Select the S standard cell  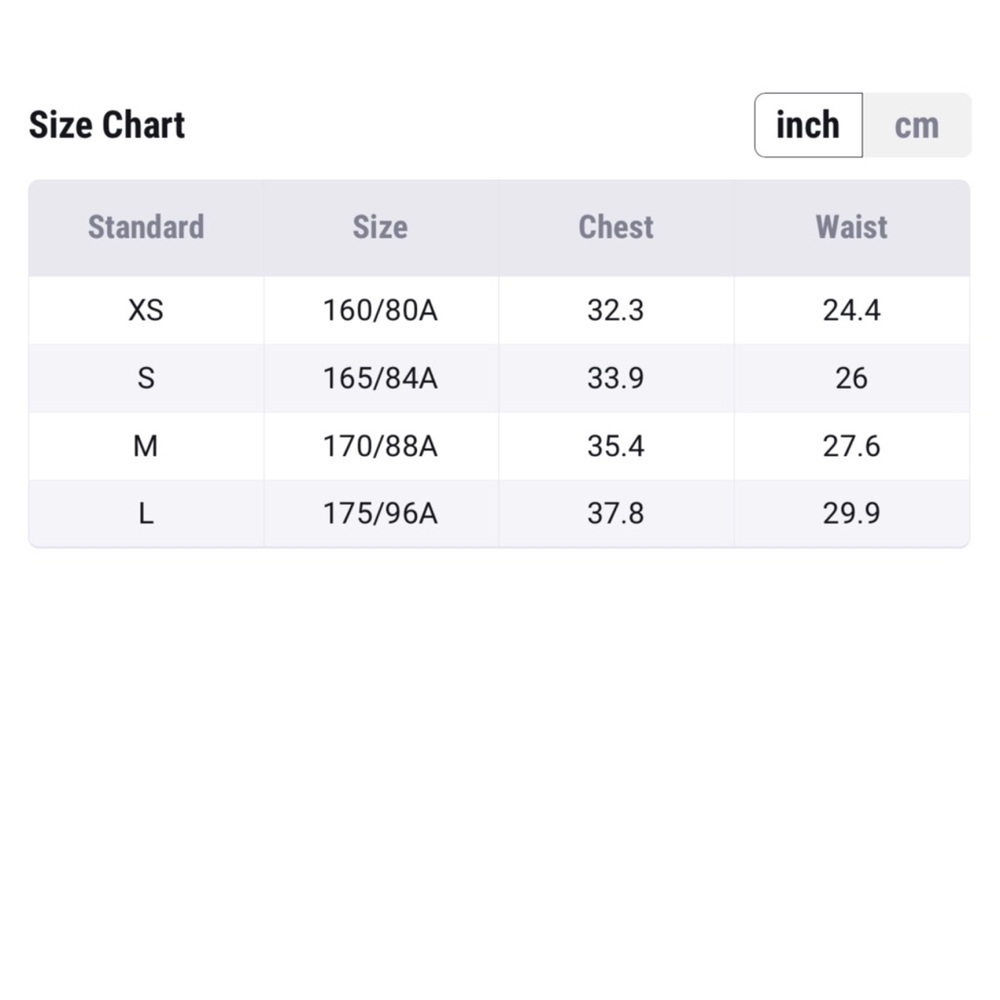(x=146, y=378)
